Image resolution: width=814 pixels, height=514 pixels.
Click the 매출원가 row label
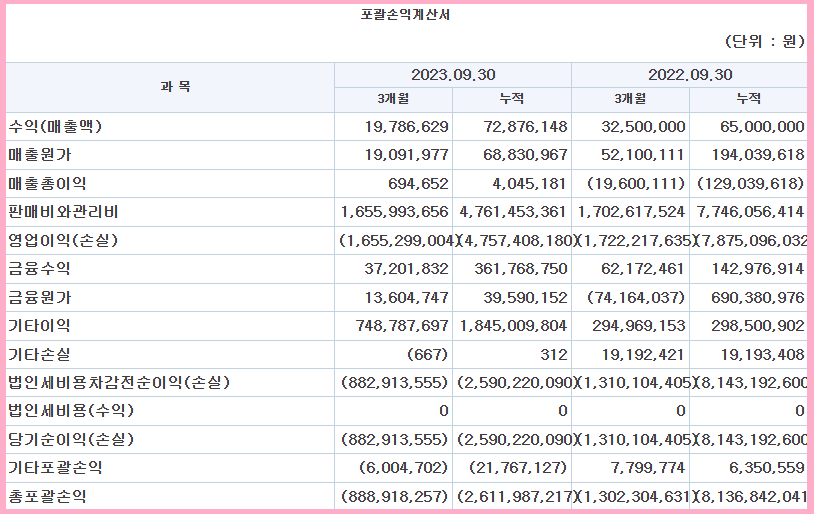pos(39,155)
